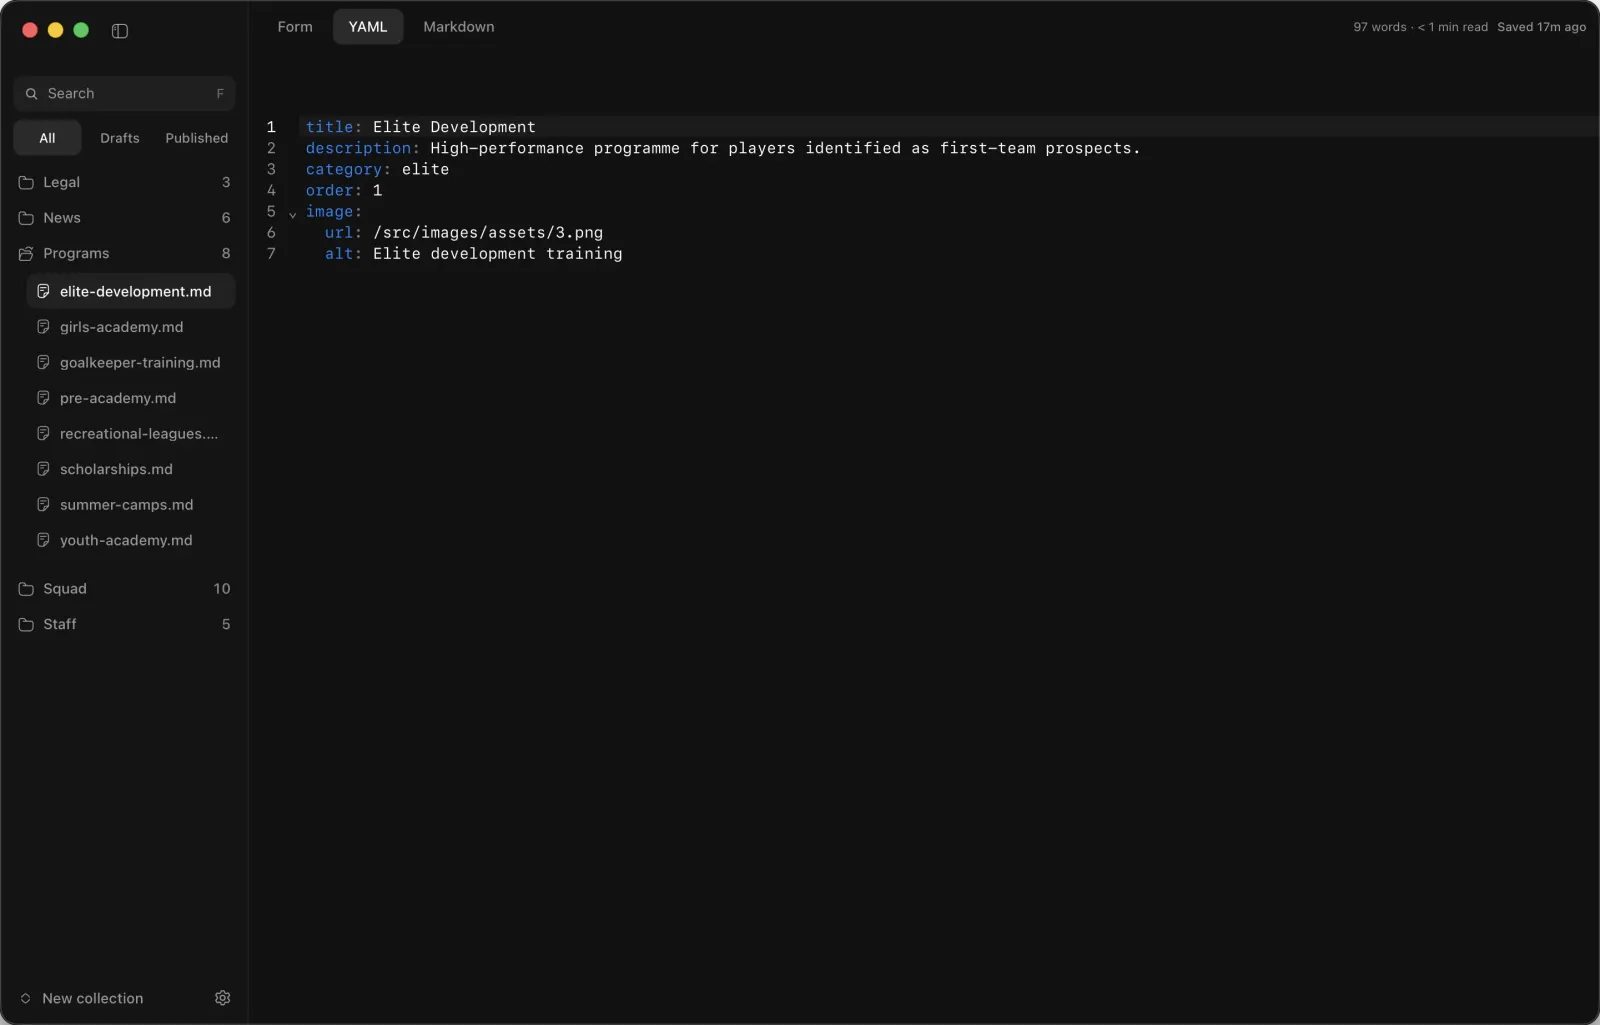Click the Squad folder icon

(26, 589)
